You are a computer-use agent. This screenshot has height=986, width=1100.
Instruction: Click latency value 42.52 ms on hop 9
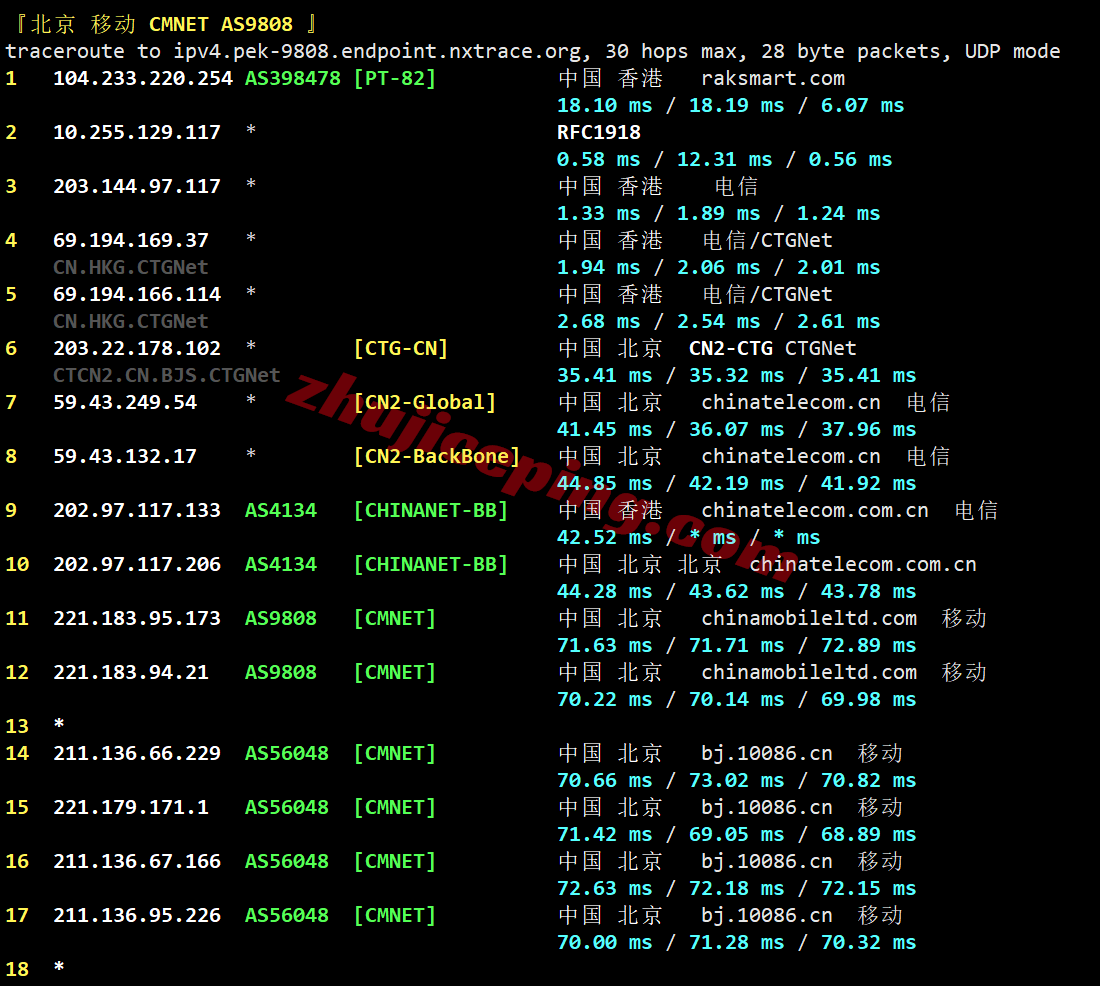pyautogui.click(x=604, y=538)
